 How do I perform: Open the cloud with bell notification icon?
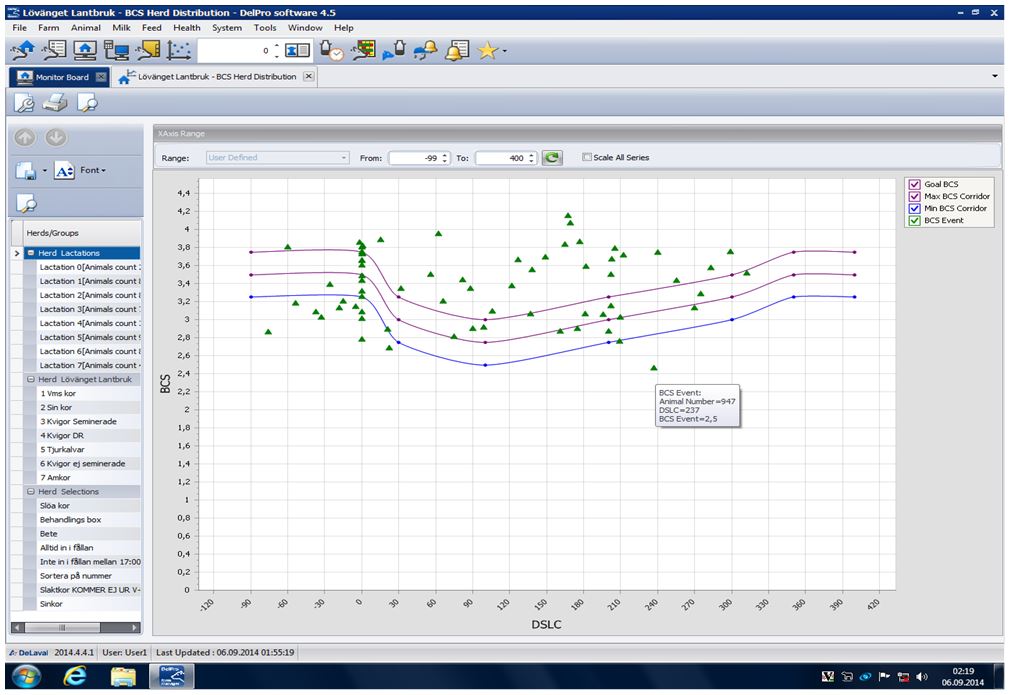(x=425, y=50)
